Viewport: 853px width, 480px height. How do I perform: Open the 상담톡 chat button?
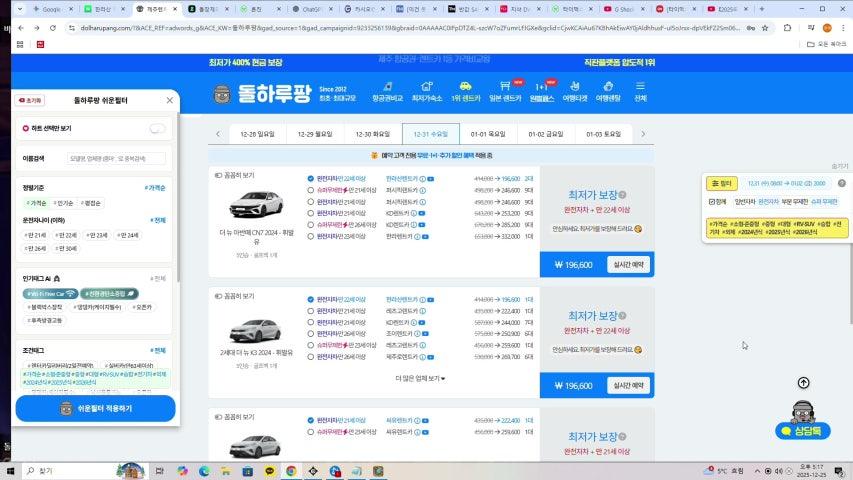(803, 431)
